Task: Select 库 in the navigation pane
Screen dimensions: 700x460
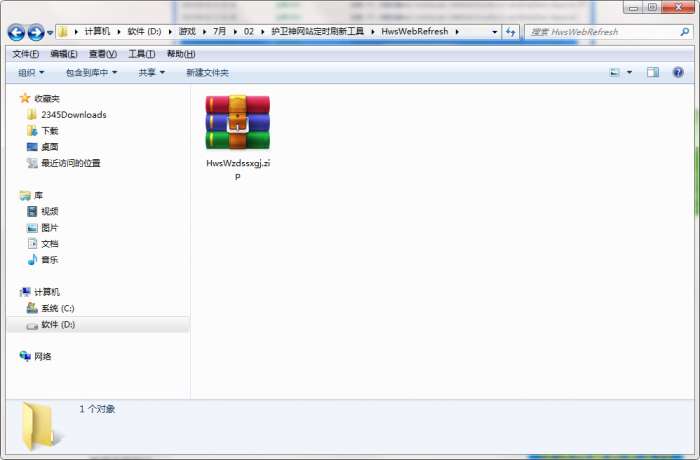Action: point(38,195)
